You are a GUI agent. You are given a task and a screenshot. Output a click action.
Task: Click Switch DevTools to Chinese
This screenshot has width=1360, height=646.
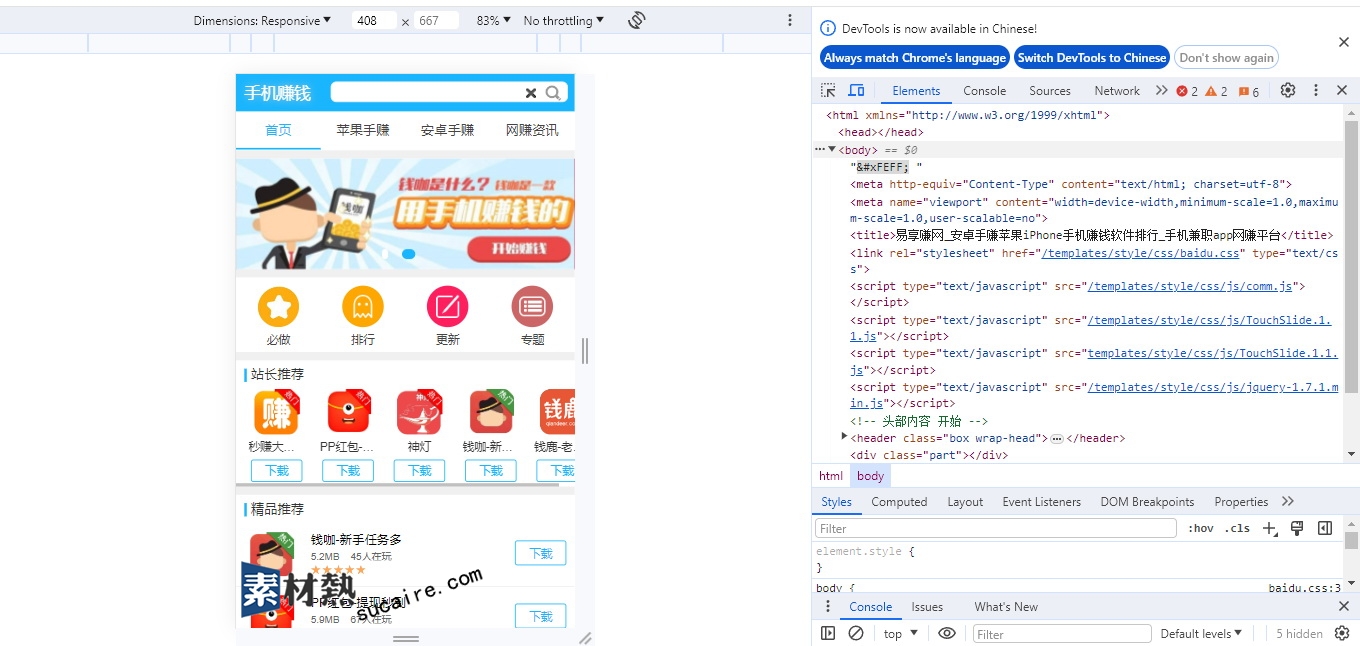(x=1092, y=58)
